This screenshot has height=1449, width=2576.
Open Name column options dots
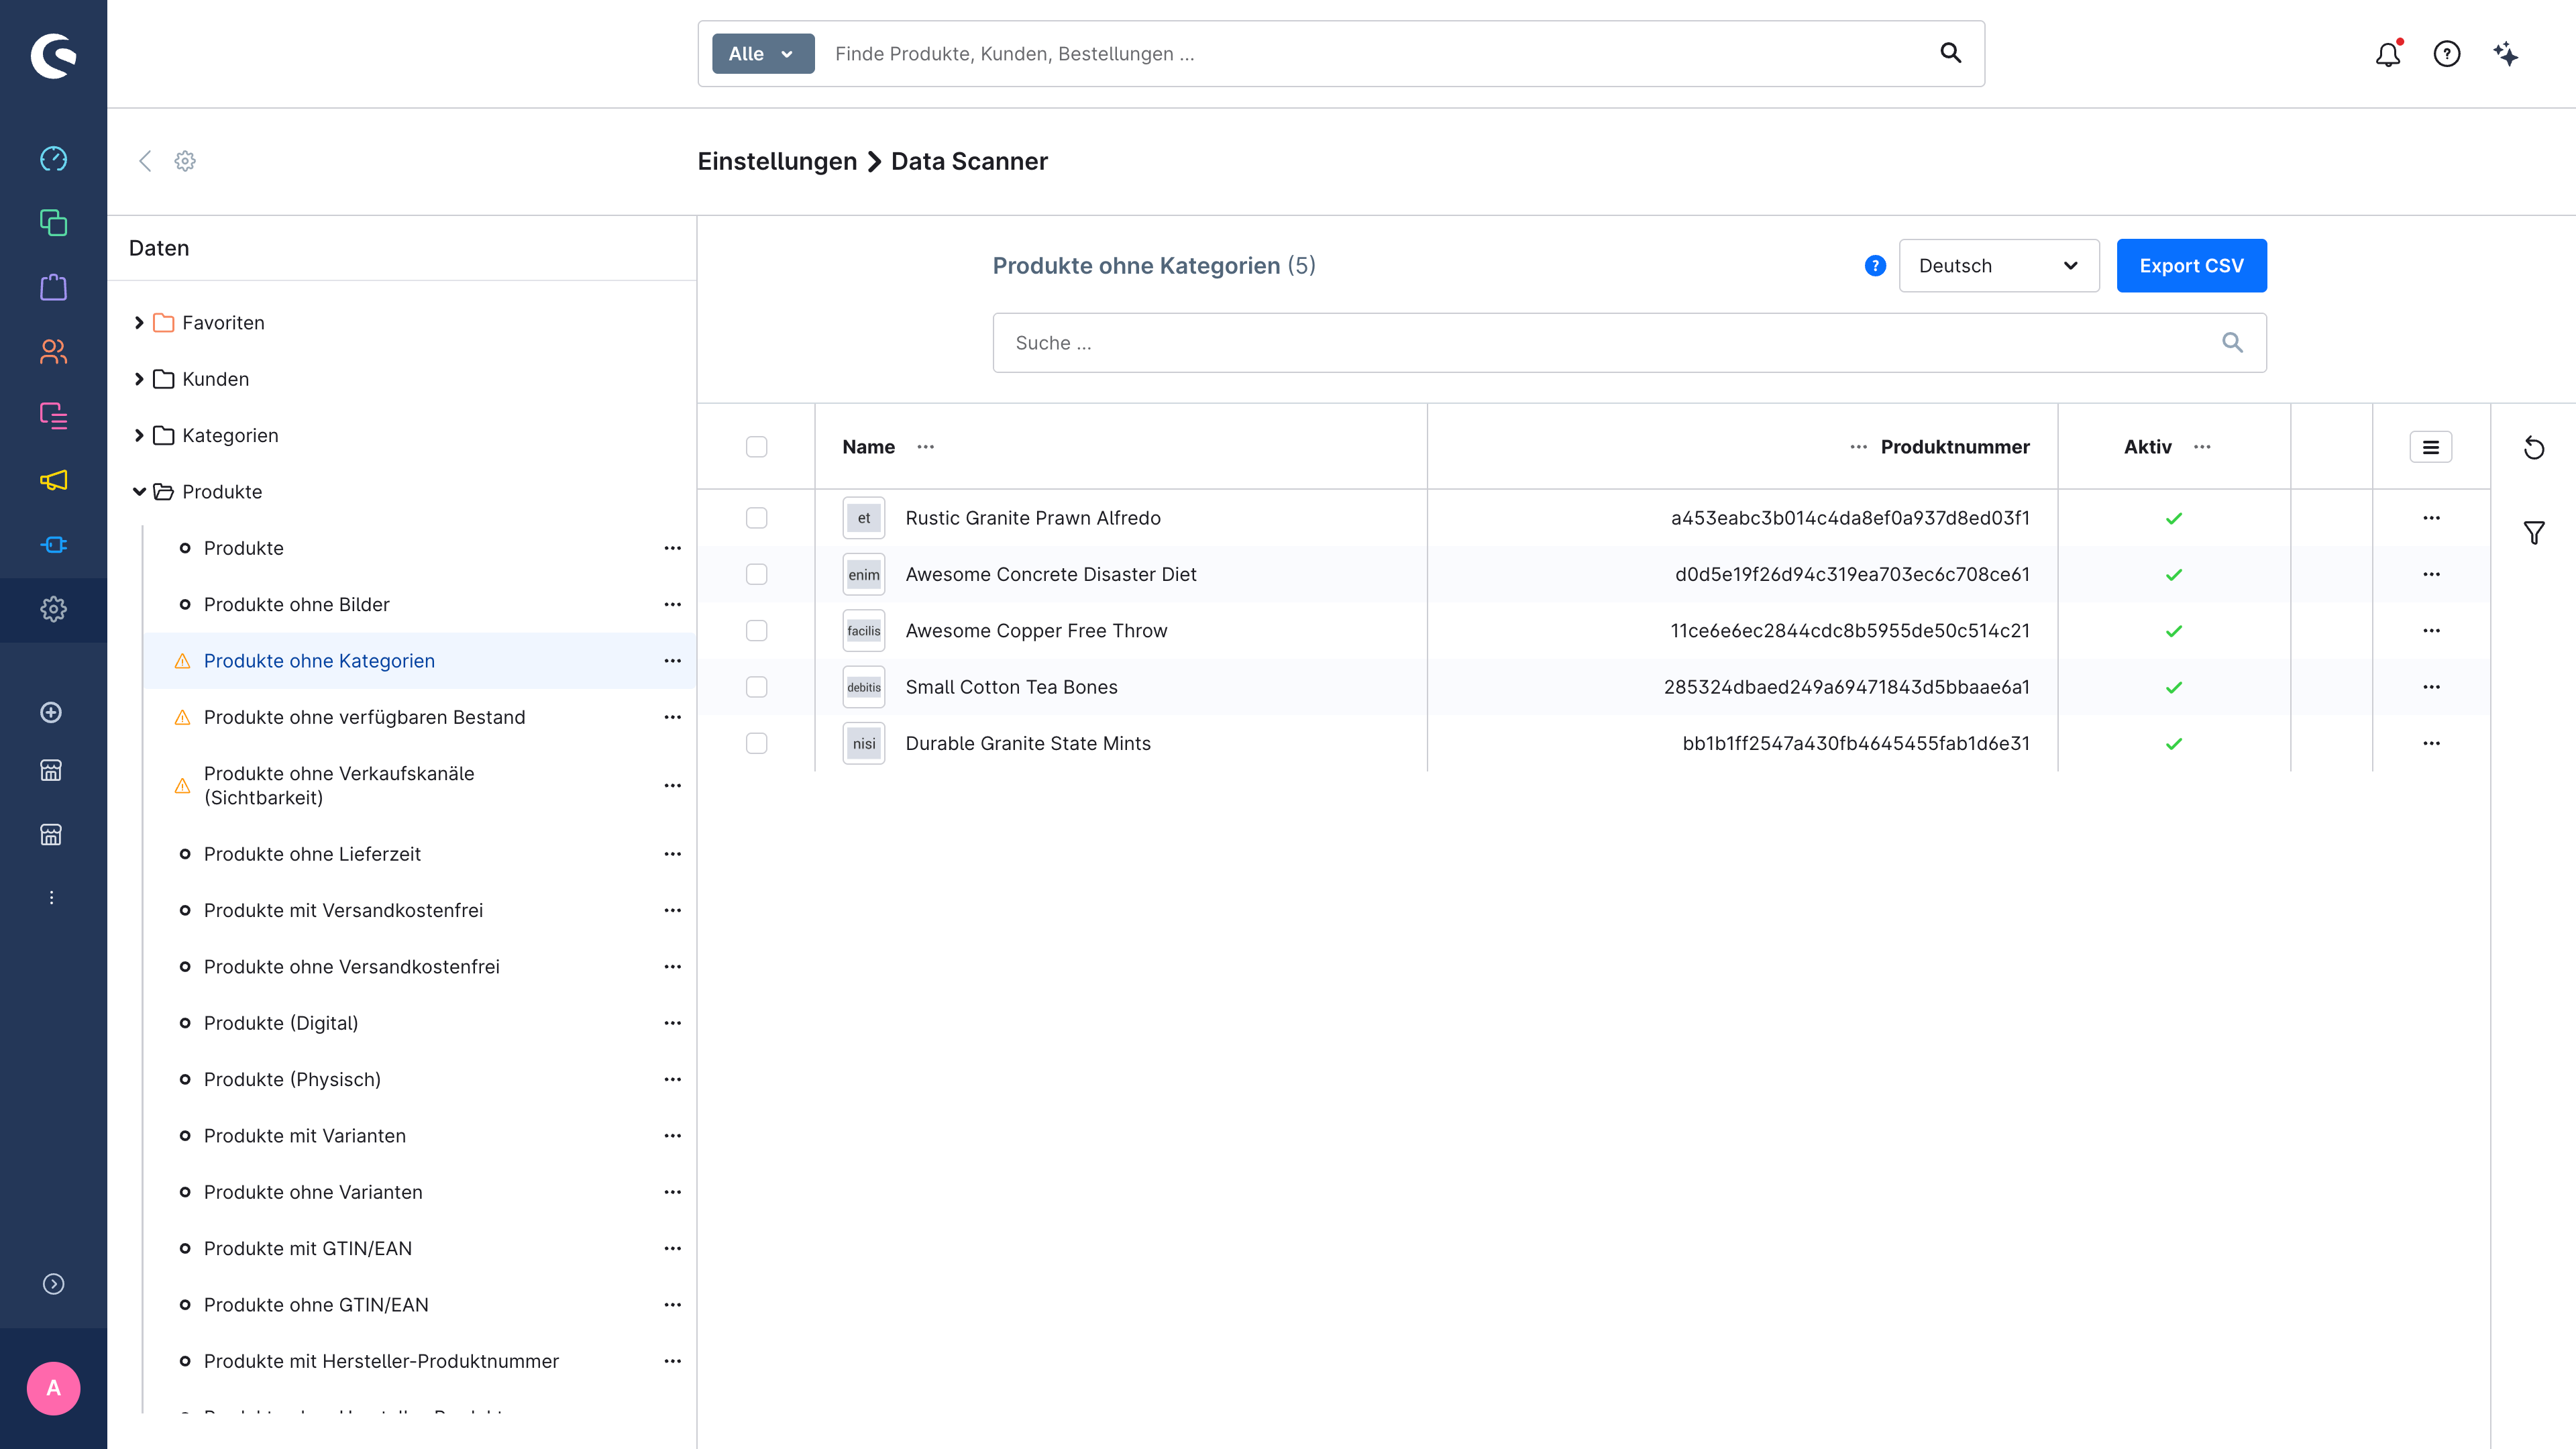click(926, 447)
